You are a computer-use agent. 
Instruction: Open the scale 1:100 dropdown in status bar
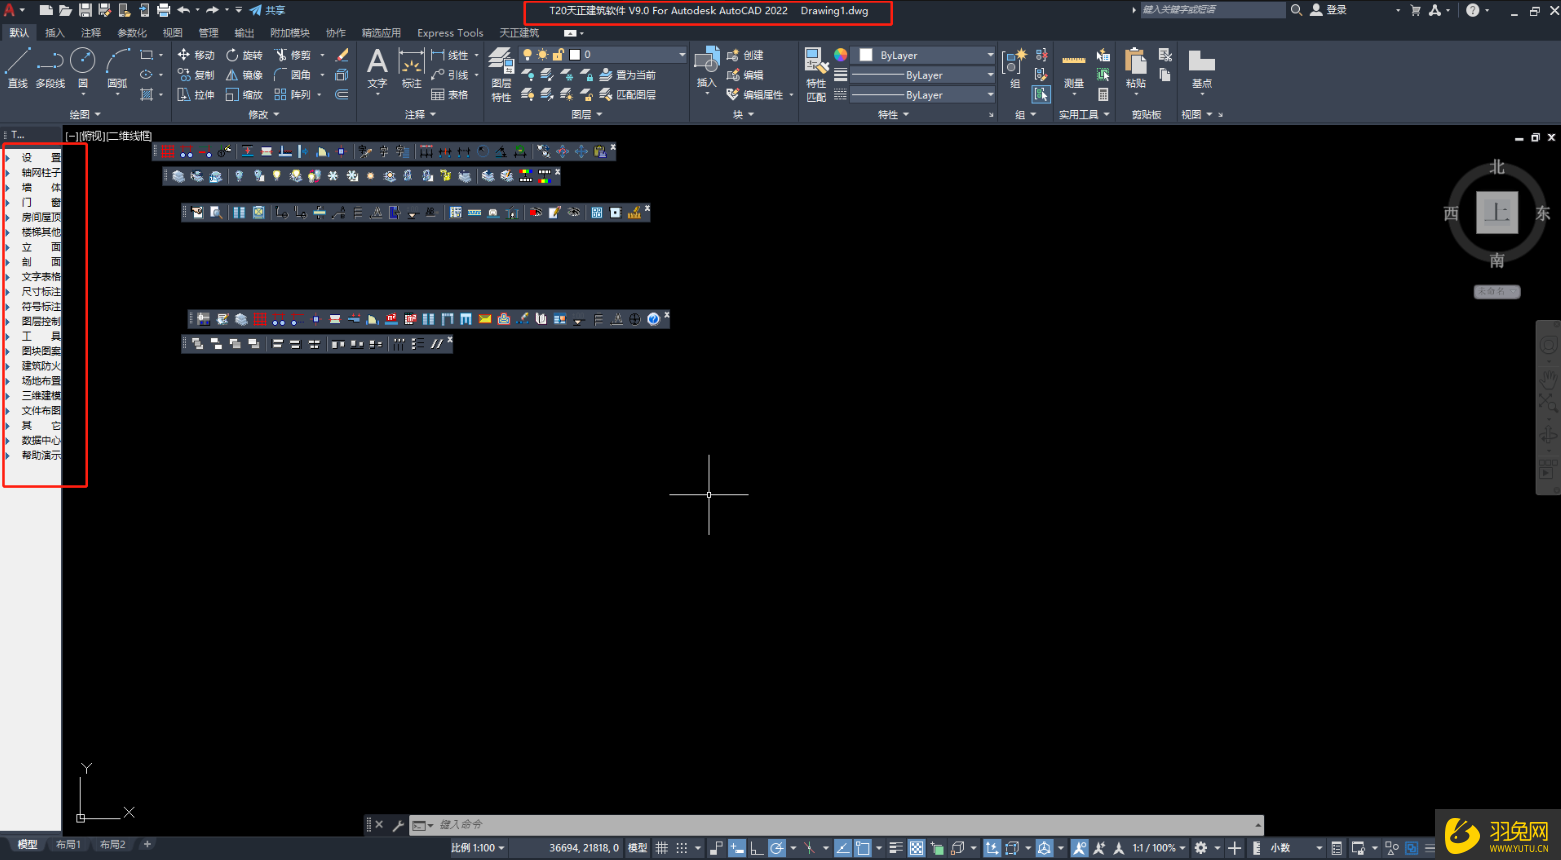[x=477, y=848]
